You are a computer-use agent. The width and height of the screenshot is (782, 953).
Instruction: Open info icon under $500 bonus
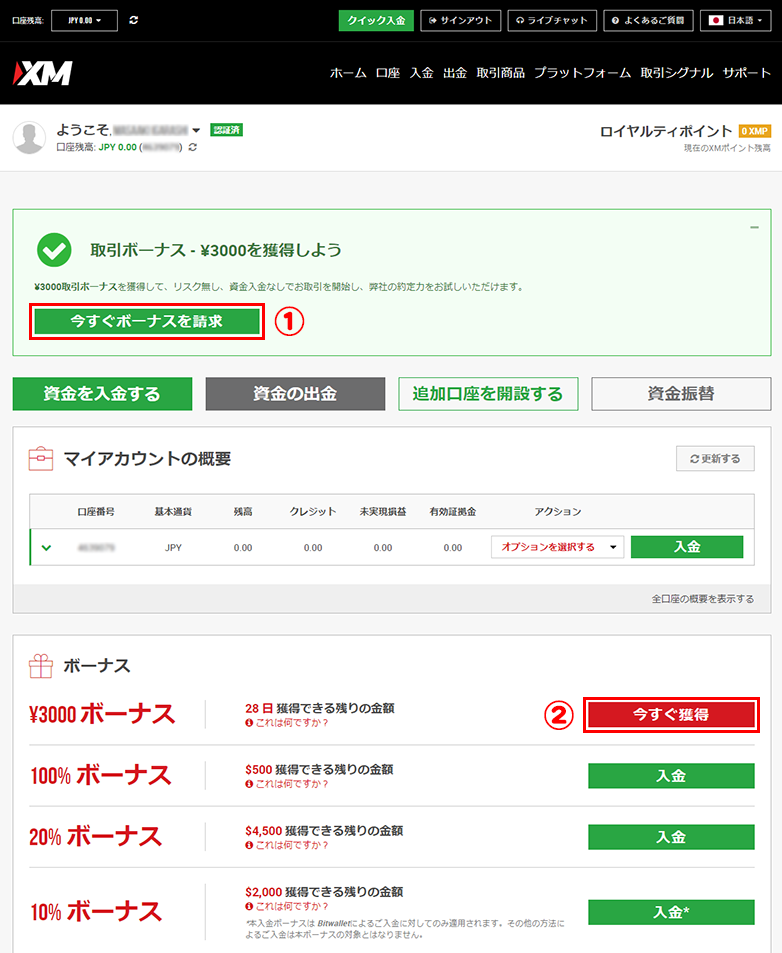249,784
